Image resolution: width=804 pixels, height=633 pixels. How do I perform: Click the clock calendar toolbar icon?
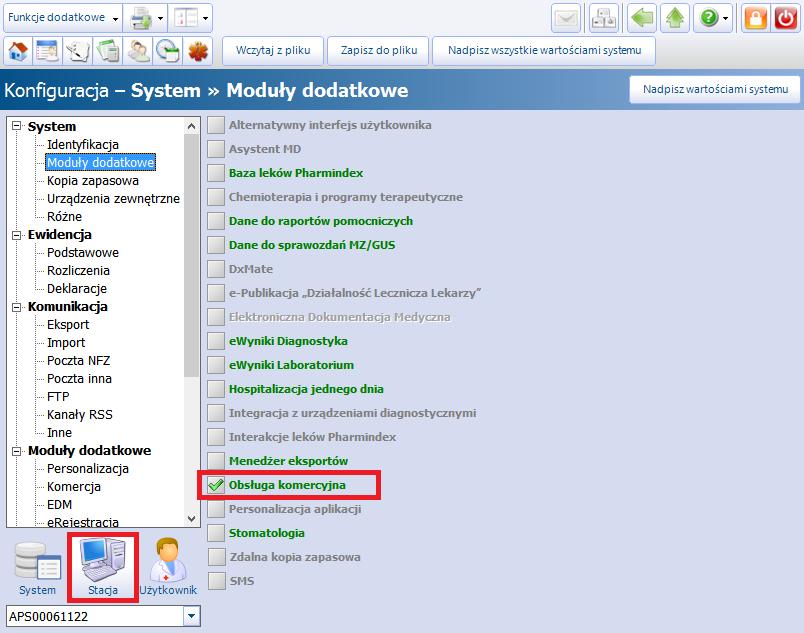[x=168, y=51]
